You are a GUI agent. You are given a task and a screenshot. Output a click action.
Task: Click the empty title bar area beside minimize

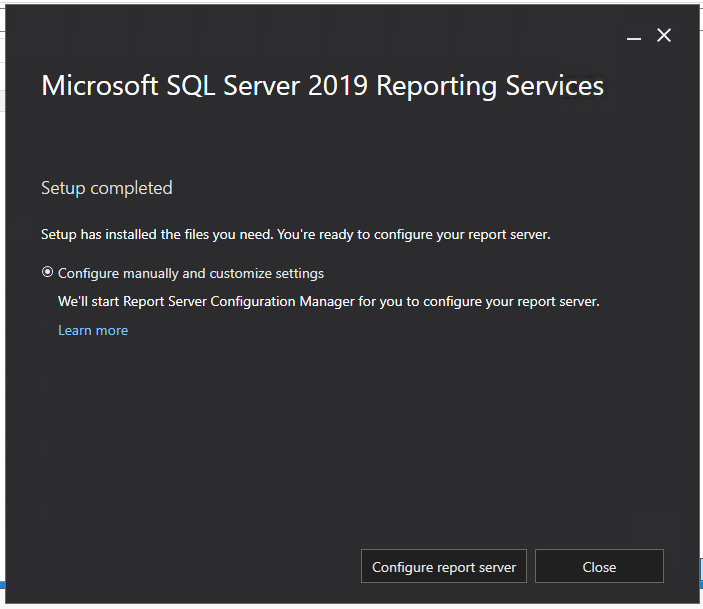(x=400, y=35)
